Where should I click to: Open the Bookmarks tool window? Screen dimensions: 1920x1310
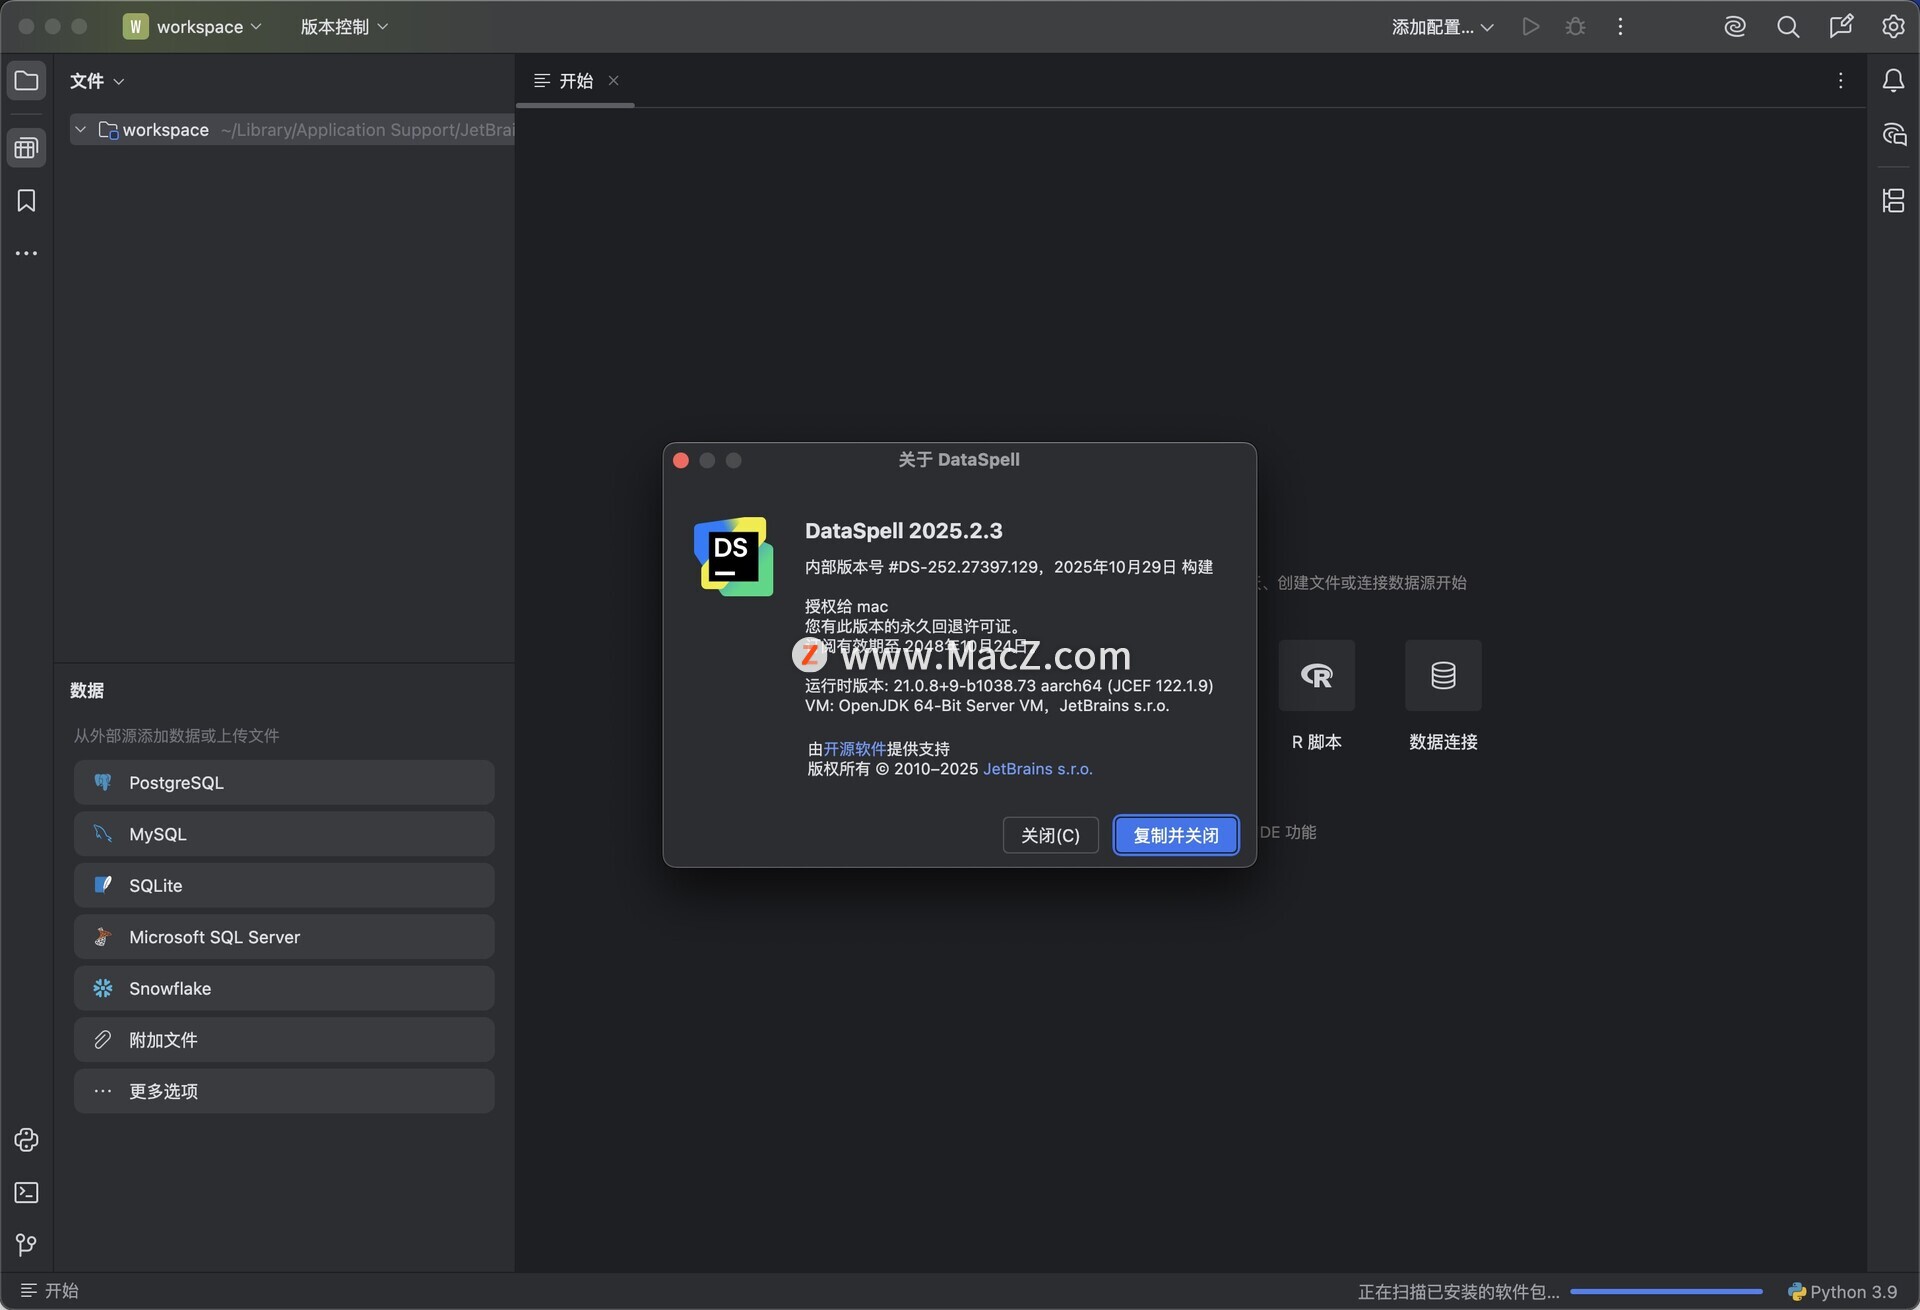click(26, 201)
